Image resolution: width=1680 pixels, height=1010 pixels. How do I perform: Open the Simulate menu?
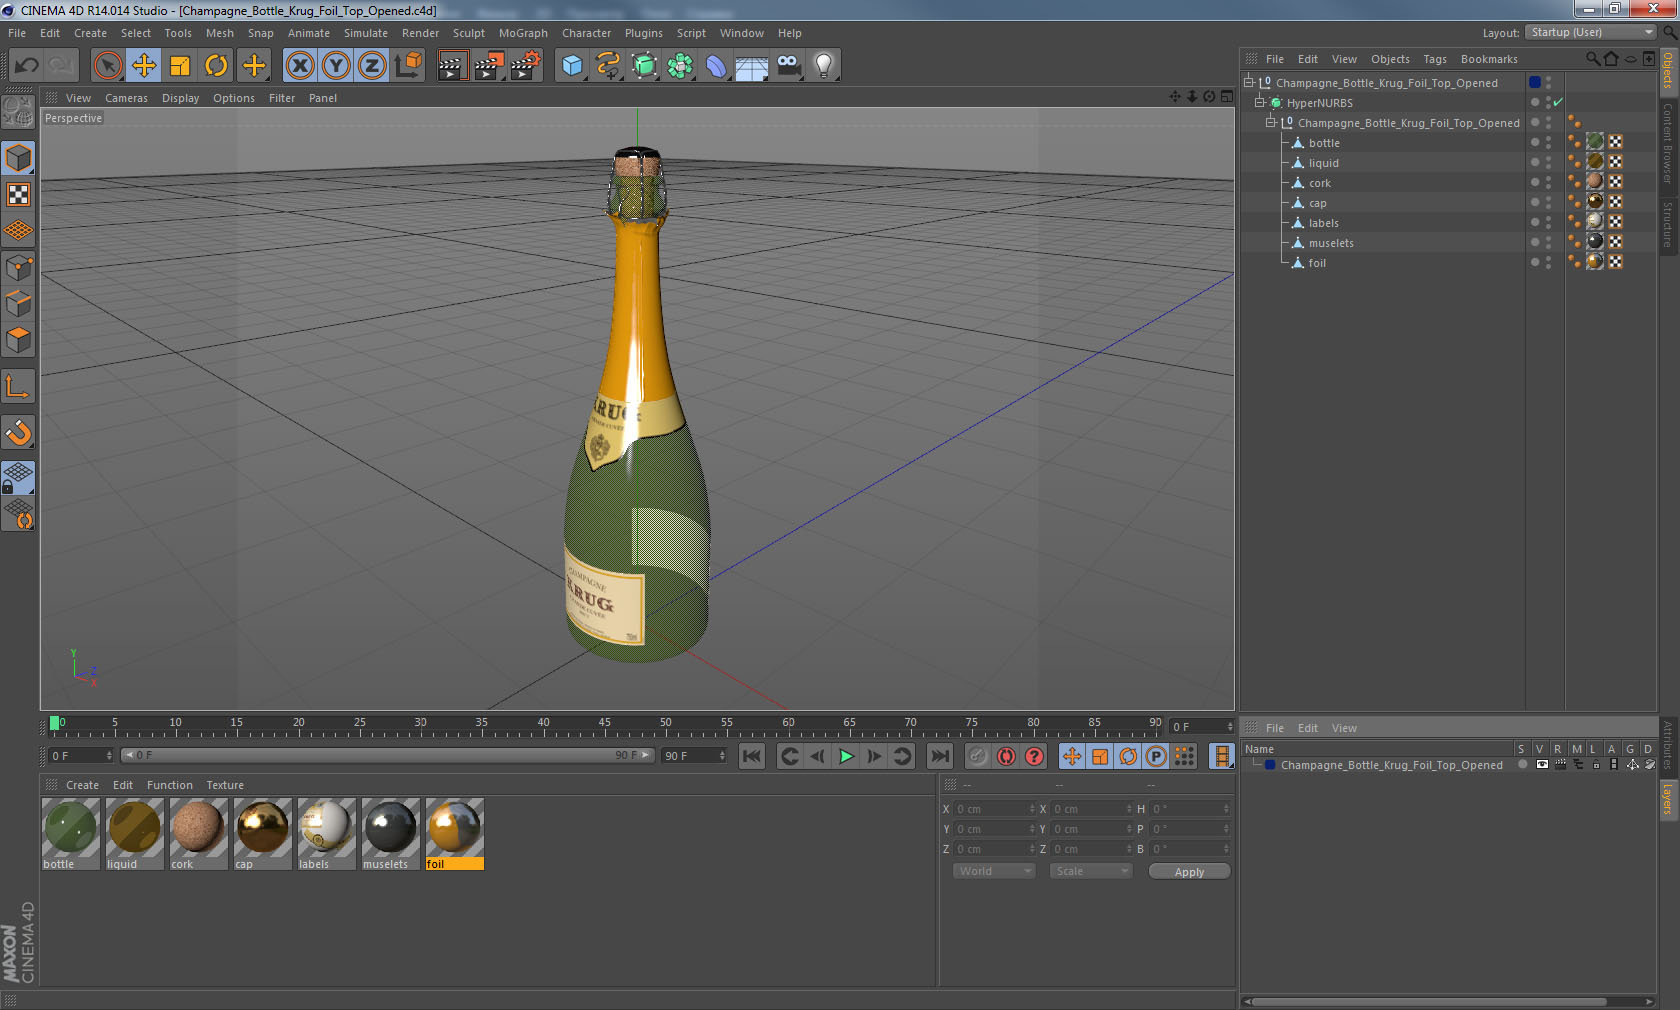pos(366,33)
